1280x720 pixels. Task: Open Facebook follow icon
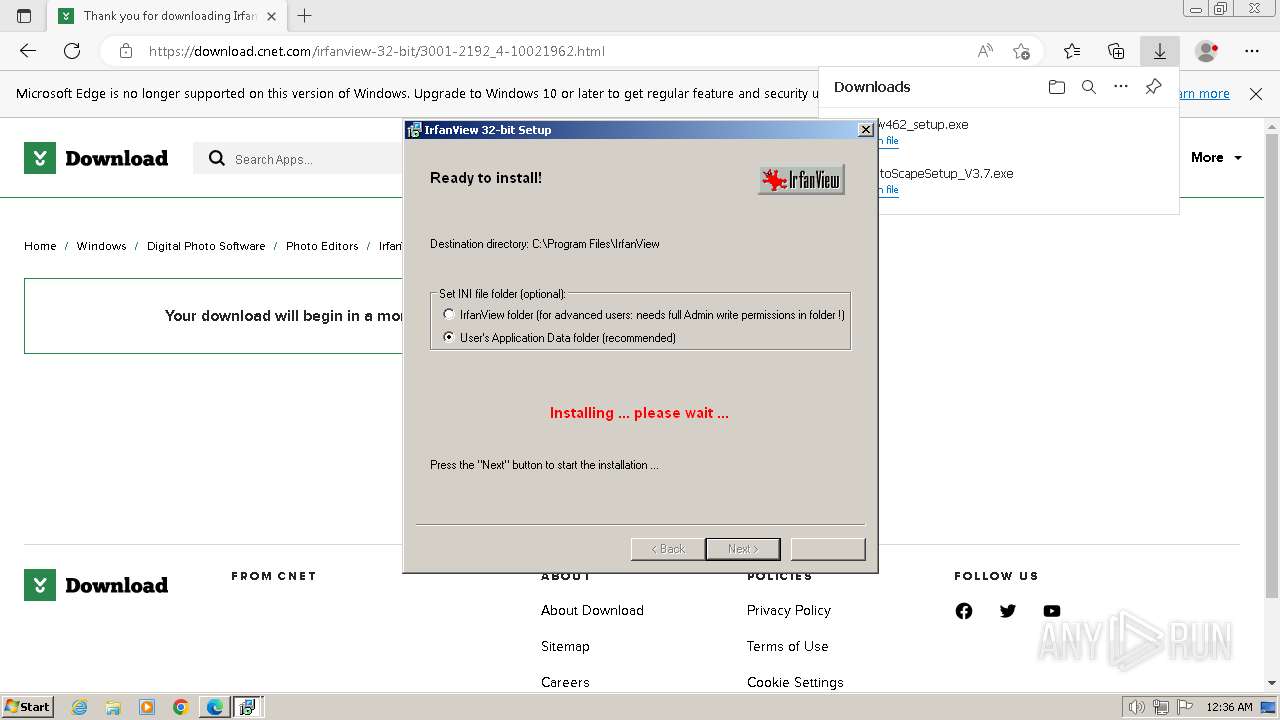pyautogui.click(x=964, y=611)
